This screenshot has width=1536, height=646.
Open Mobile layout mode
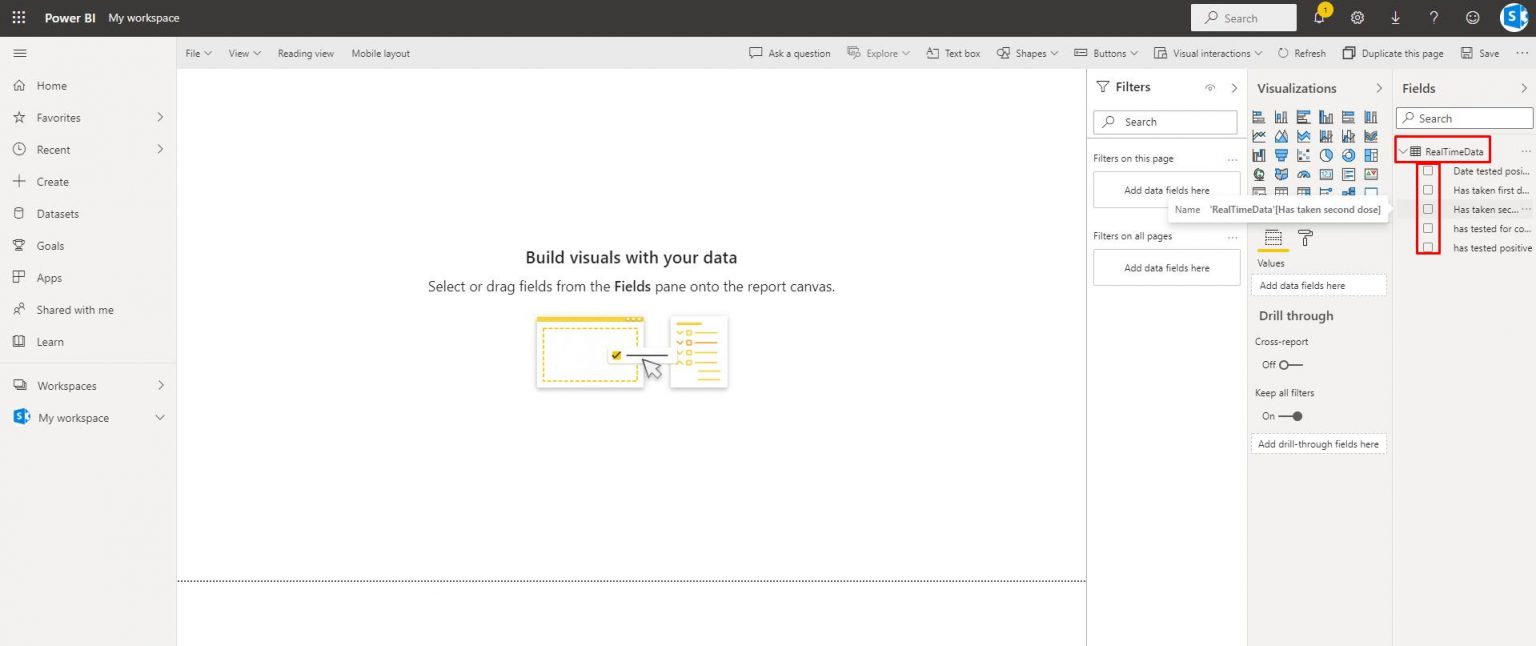pyautogui.click(x=380, y=53)
